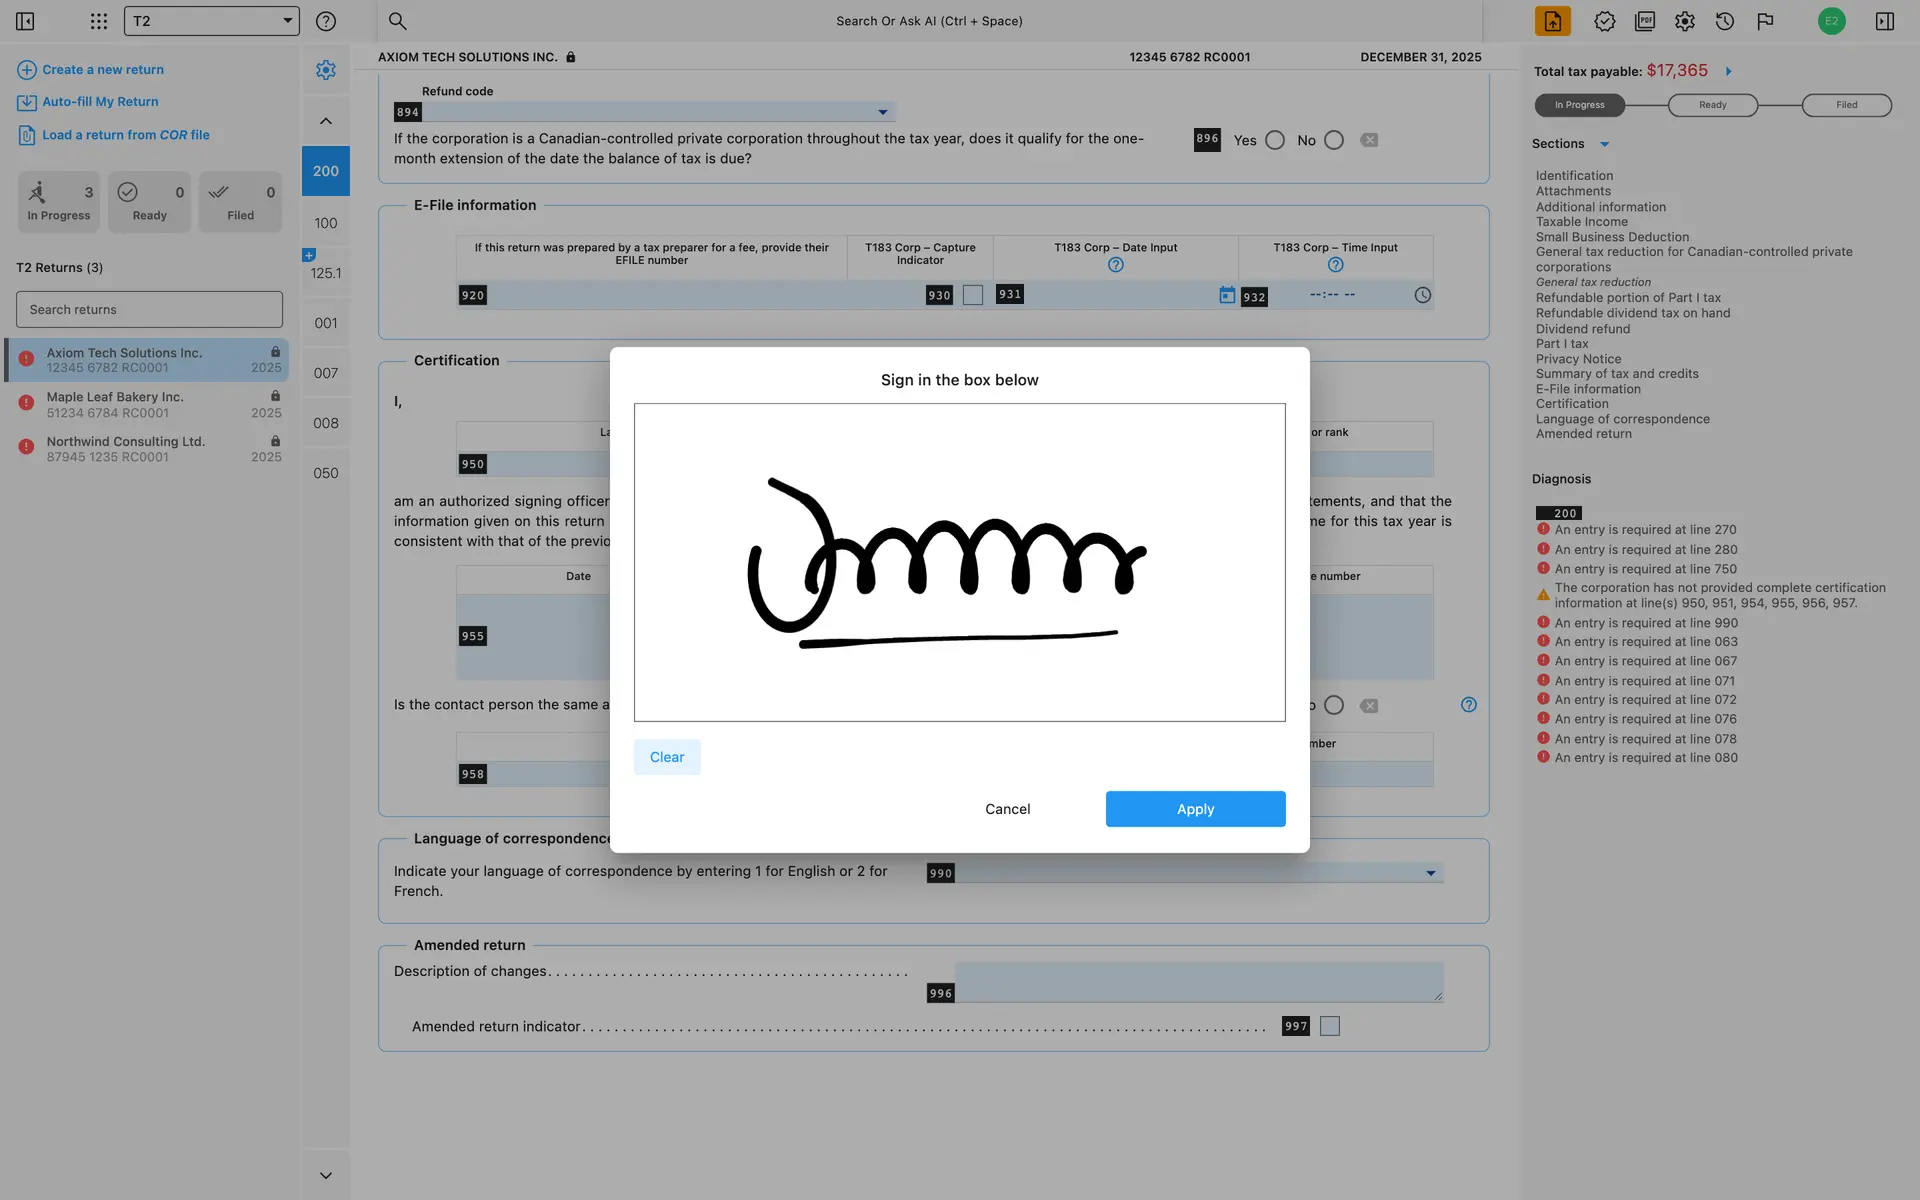This screenshot has height=1200, width=1920.
Task: Open form 007 tab
Action: 326,373
